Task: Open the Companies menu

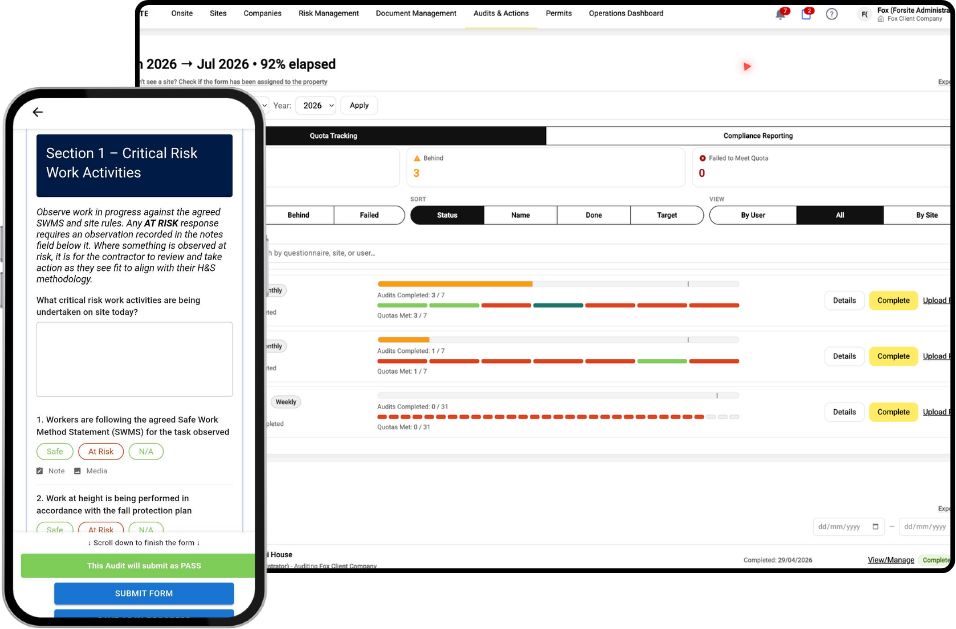Action: pos(263,13)
